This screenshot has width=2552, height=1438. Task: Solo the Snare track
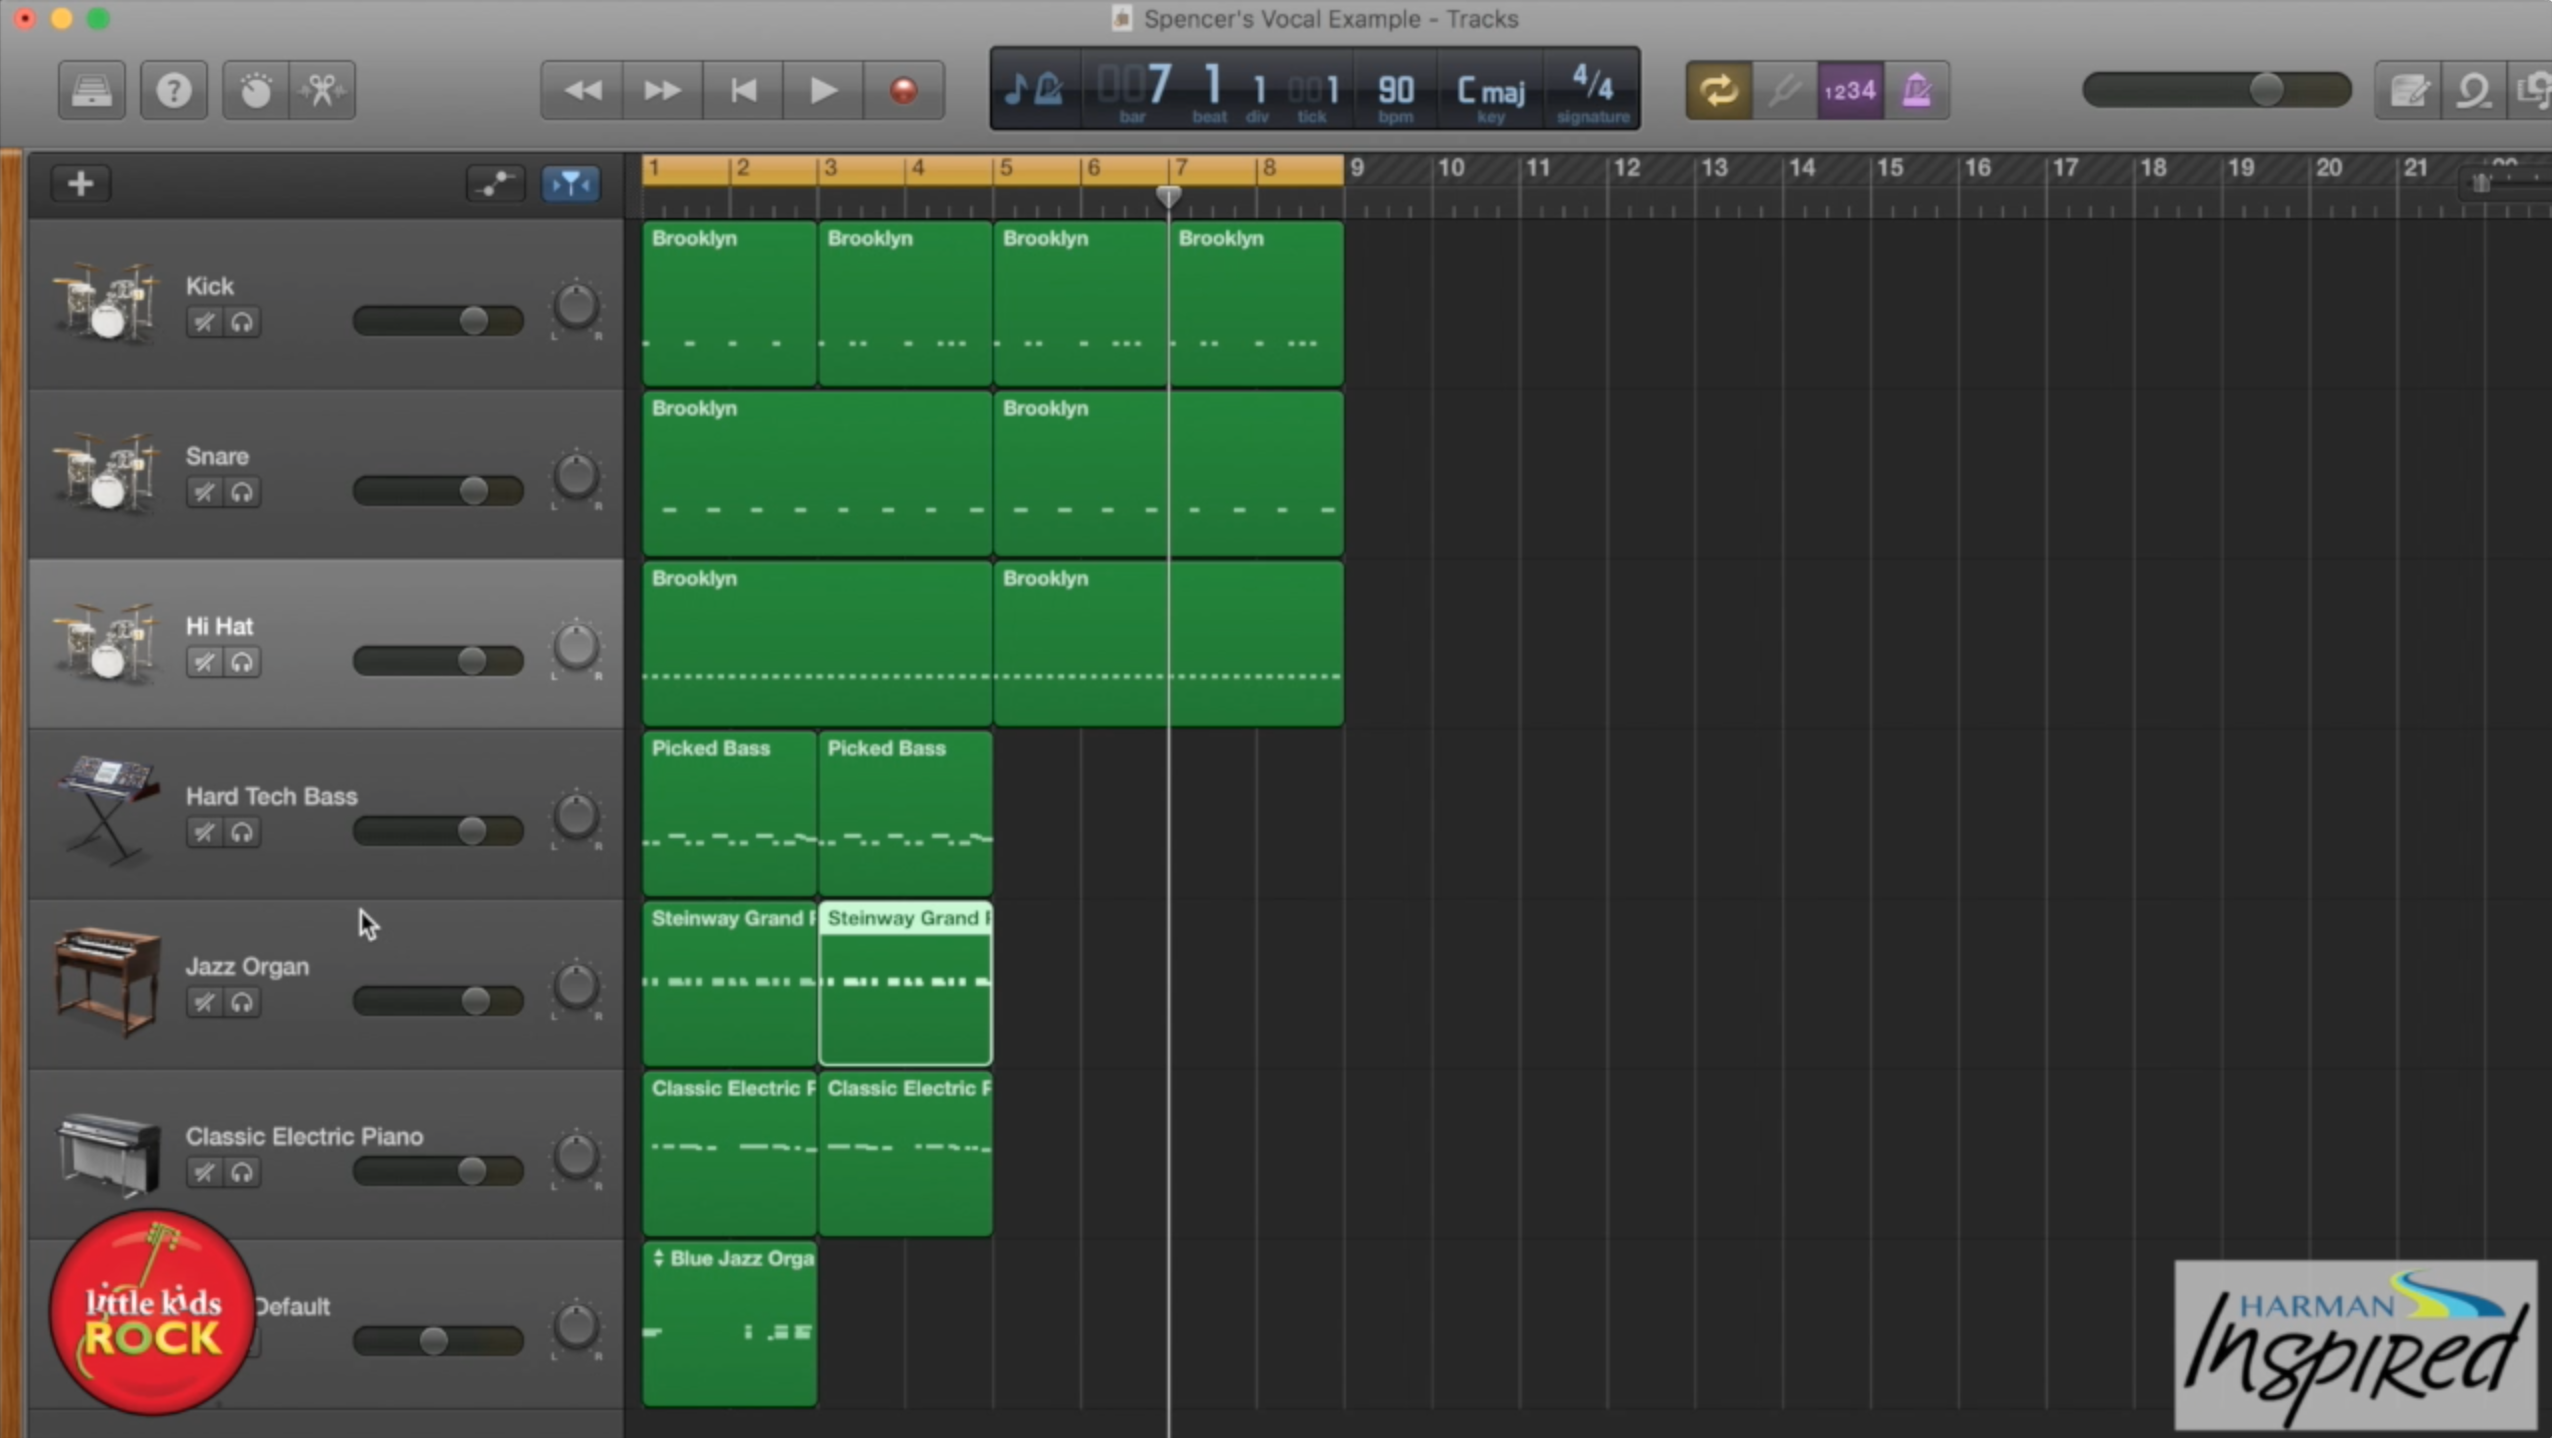pos(242,491)
